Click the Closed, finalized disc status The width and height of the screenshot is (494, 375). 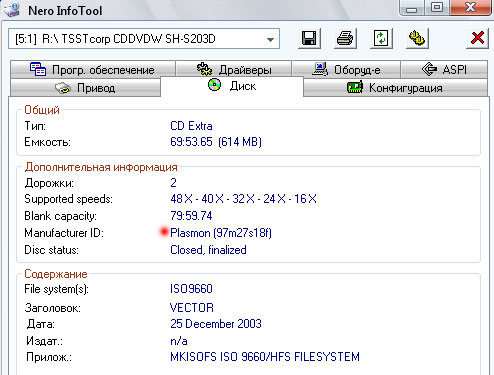point(208,250)
